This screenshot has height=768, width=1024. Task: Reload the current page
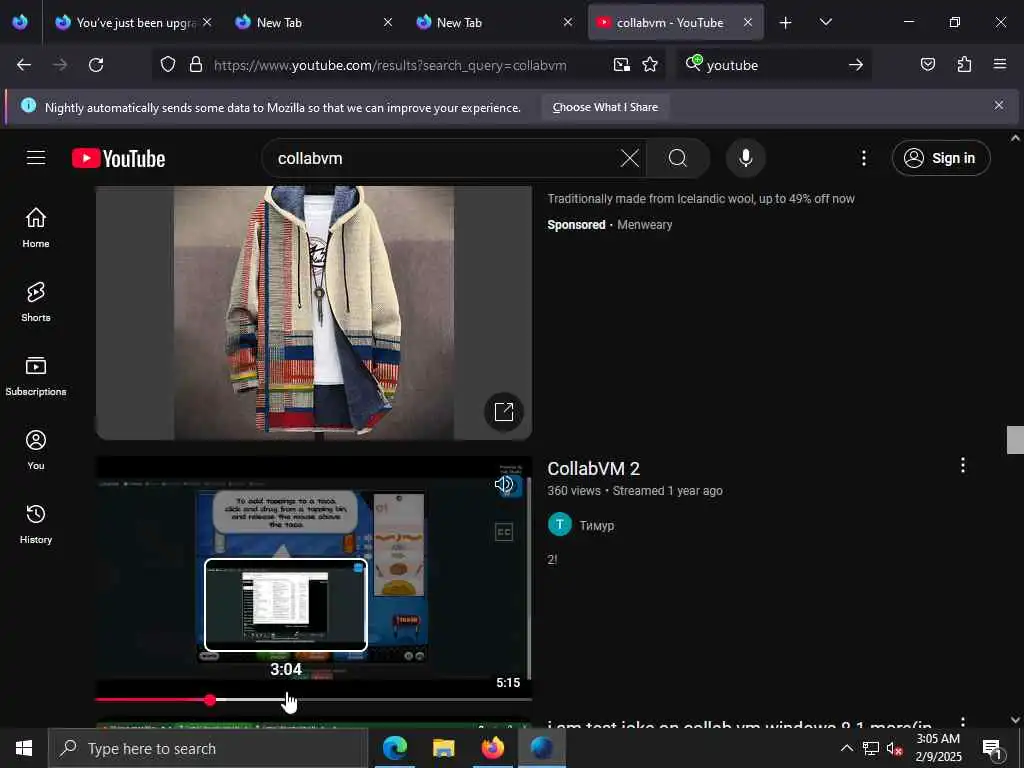pyautogui.click(x=96, y=65)
